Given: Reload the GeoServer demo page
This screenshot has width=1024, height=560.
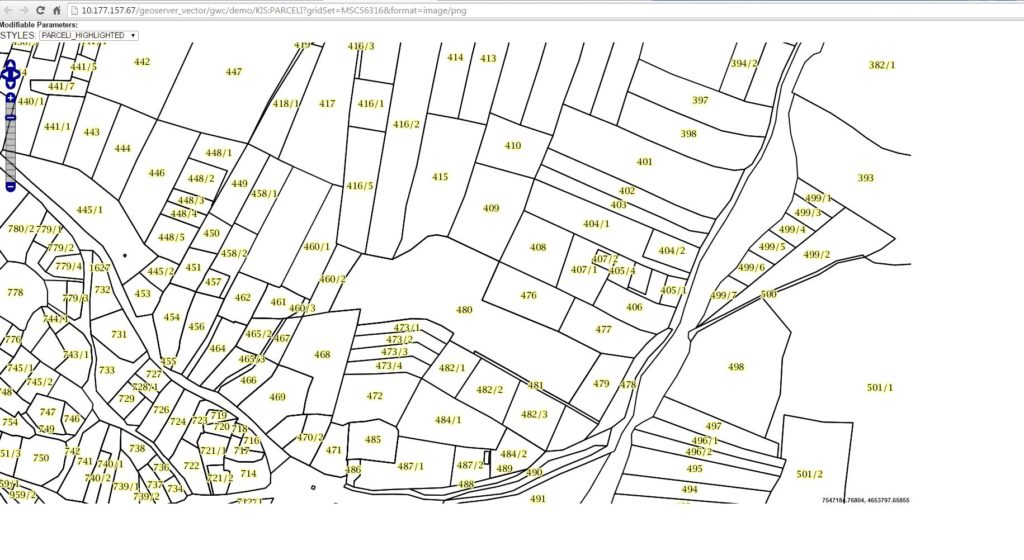Looking at the screenshot, I should pyautogui.click(x=40, y=10).
